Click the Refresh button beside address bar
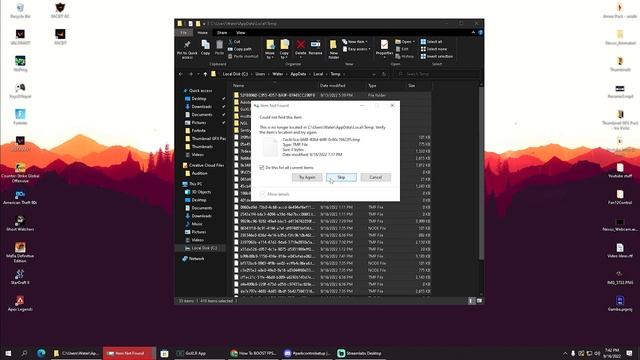The width and height of the screenshot is (640, 360). pyautogui.click(x=383, y=74)
